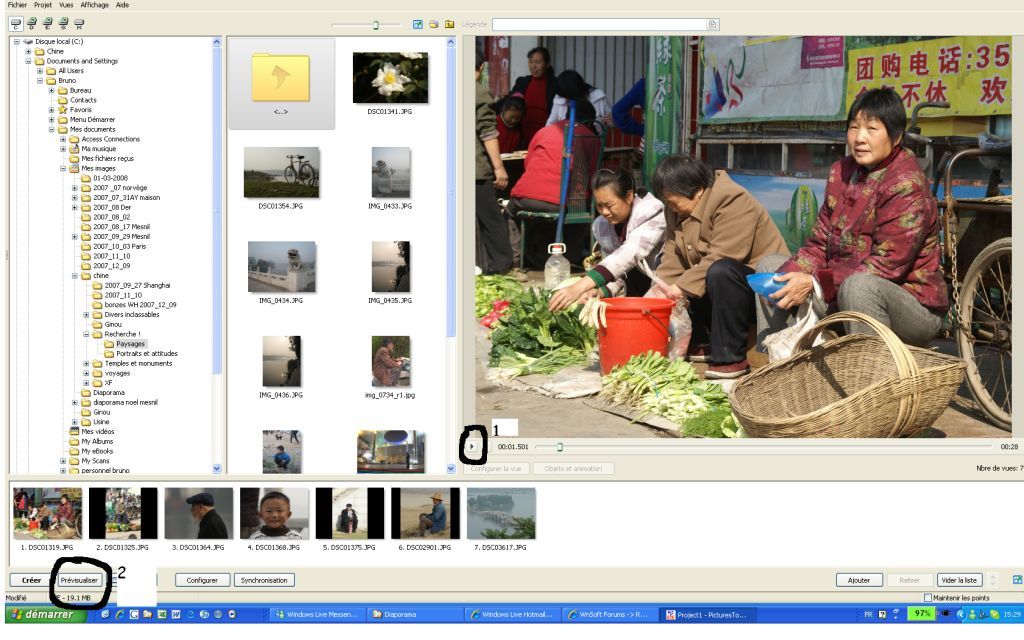
Task: Expand the Temples et monuments folder
Action: 86,364
